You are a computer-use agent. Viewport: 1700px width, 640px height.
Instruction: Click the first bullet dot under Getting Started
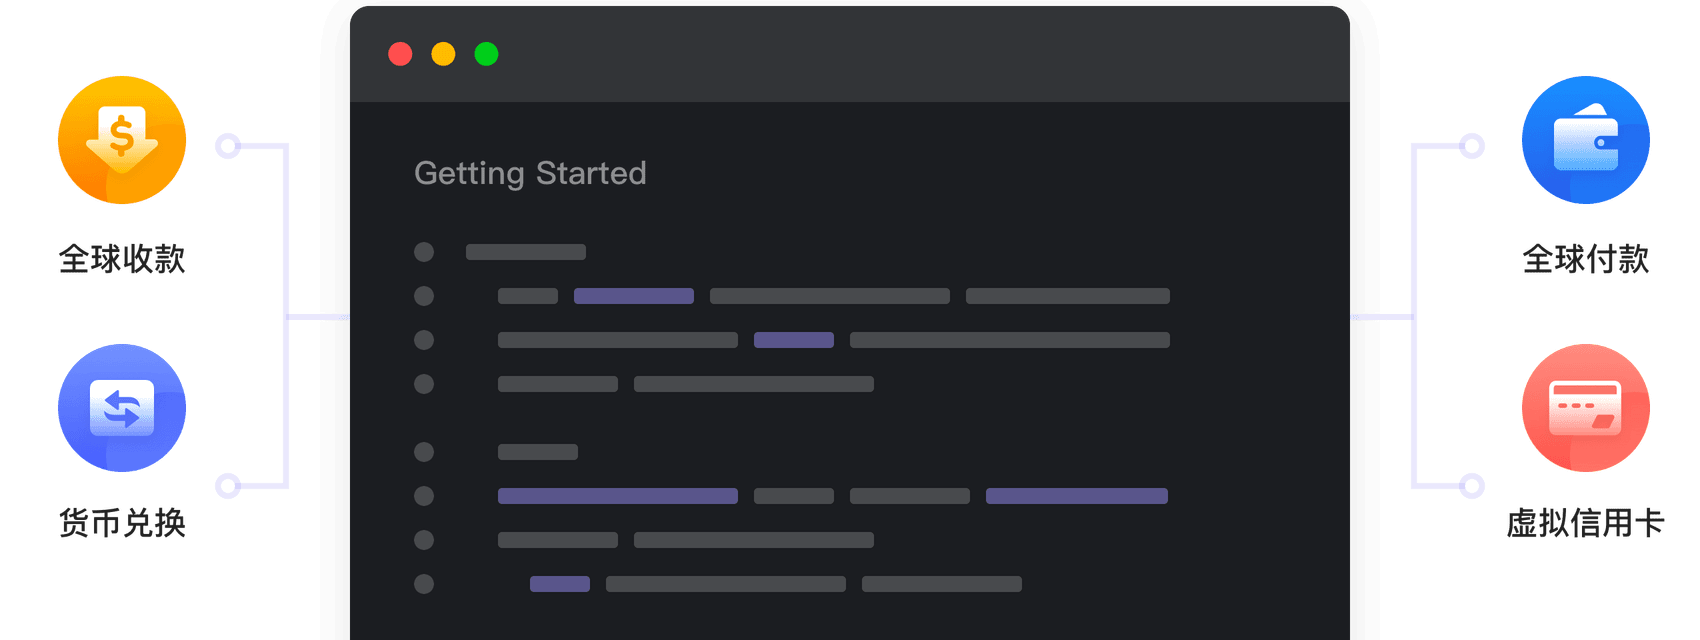[424, 252]
